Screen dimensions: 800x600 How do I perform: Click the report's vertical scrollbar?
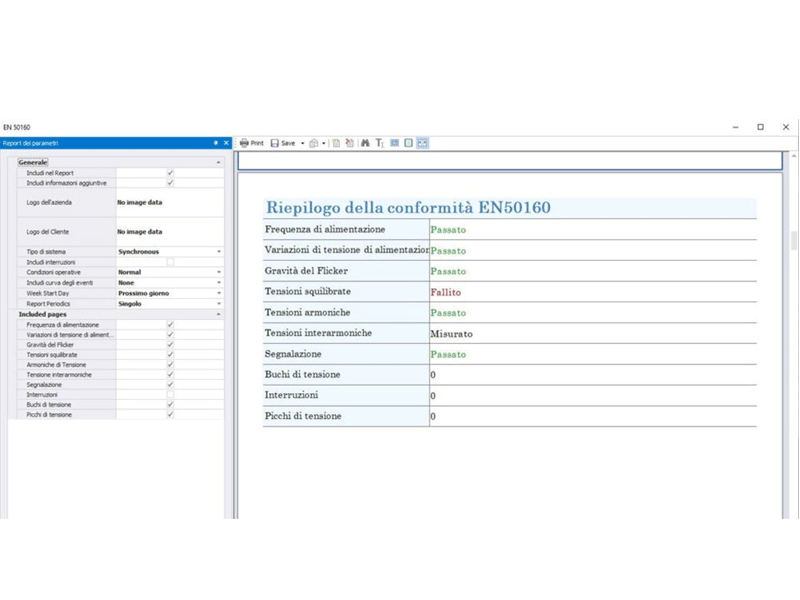pos(794,240)
